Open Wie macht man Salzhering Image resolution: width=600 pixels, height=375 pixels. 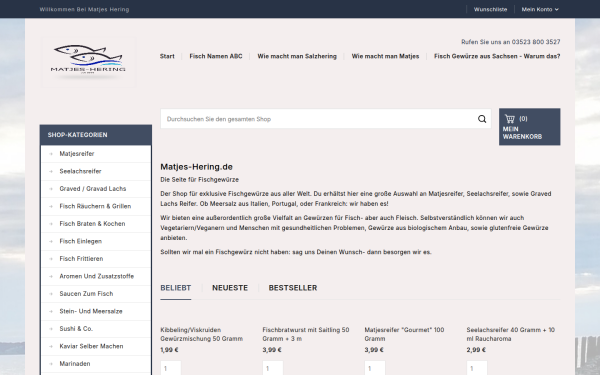click(297, 56)
